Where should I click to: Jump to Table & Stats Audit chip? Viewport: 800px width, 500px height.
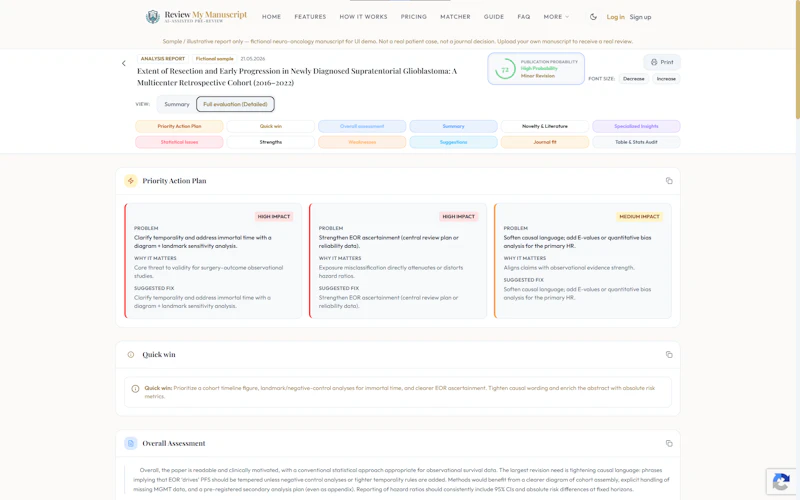(636, 142)
